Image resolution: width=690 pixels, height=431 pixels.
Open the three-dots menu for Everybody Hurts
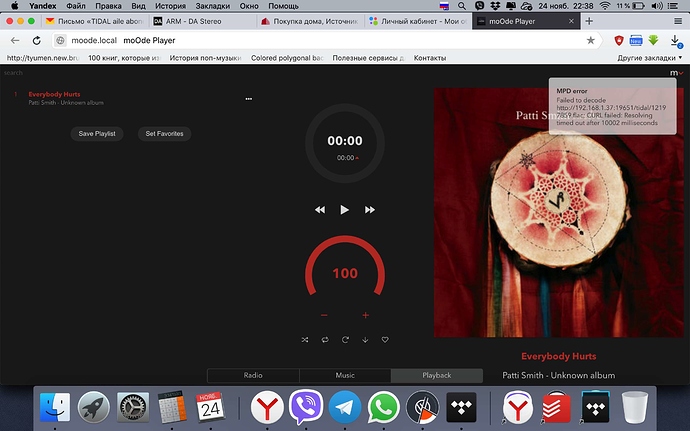point(249,99)
